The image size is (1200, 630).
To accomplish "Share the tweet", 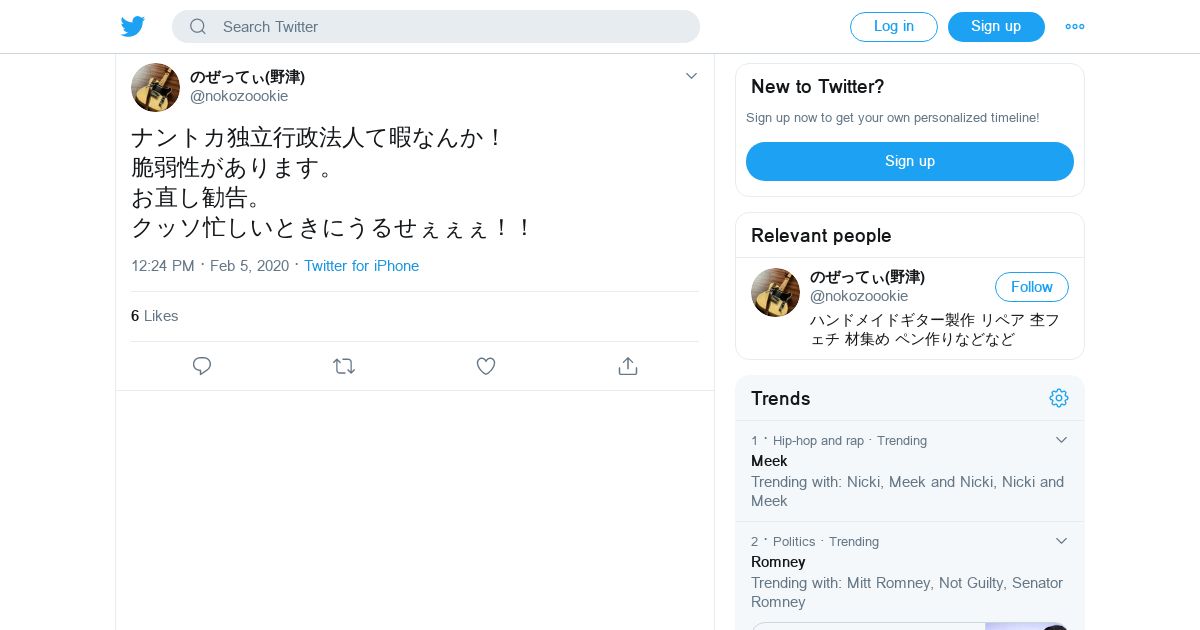I will pos(628,366).
